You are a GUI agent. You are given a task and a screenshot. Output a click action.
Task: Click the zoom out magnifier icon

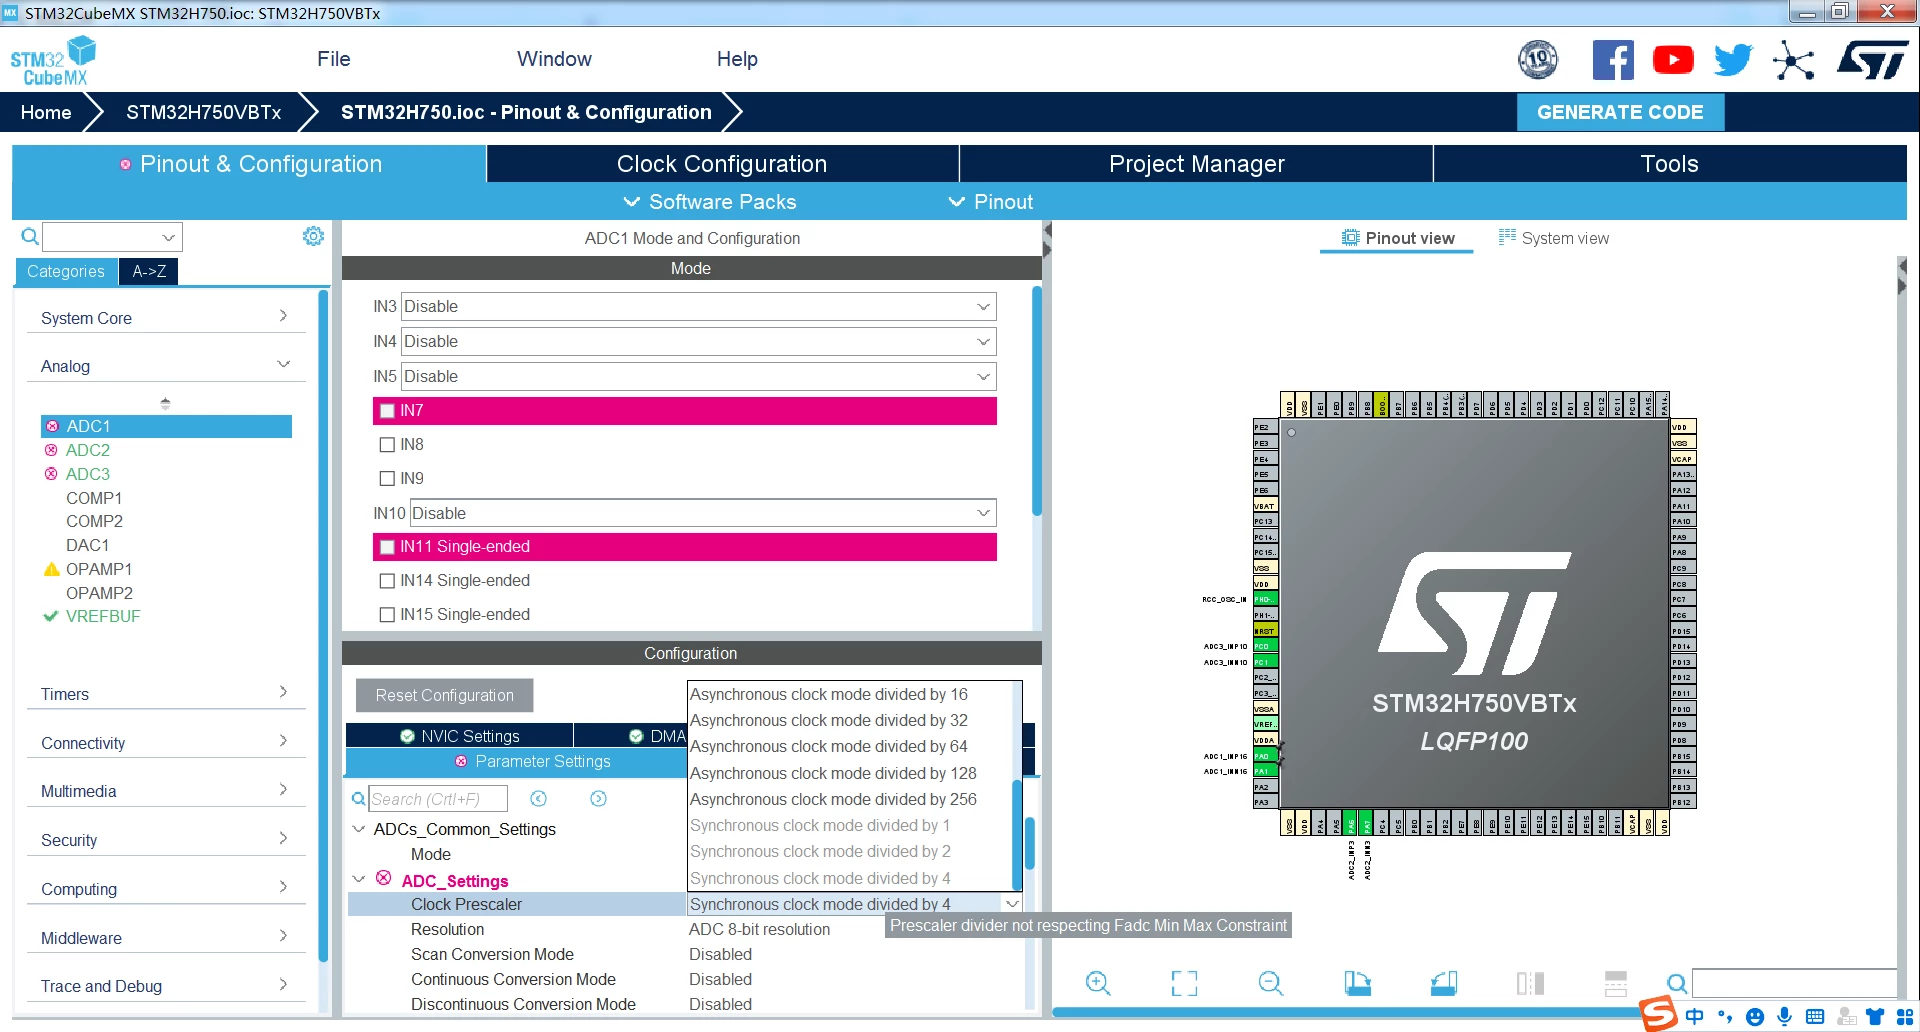1270,983
